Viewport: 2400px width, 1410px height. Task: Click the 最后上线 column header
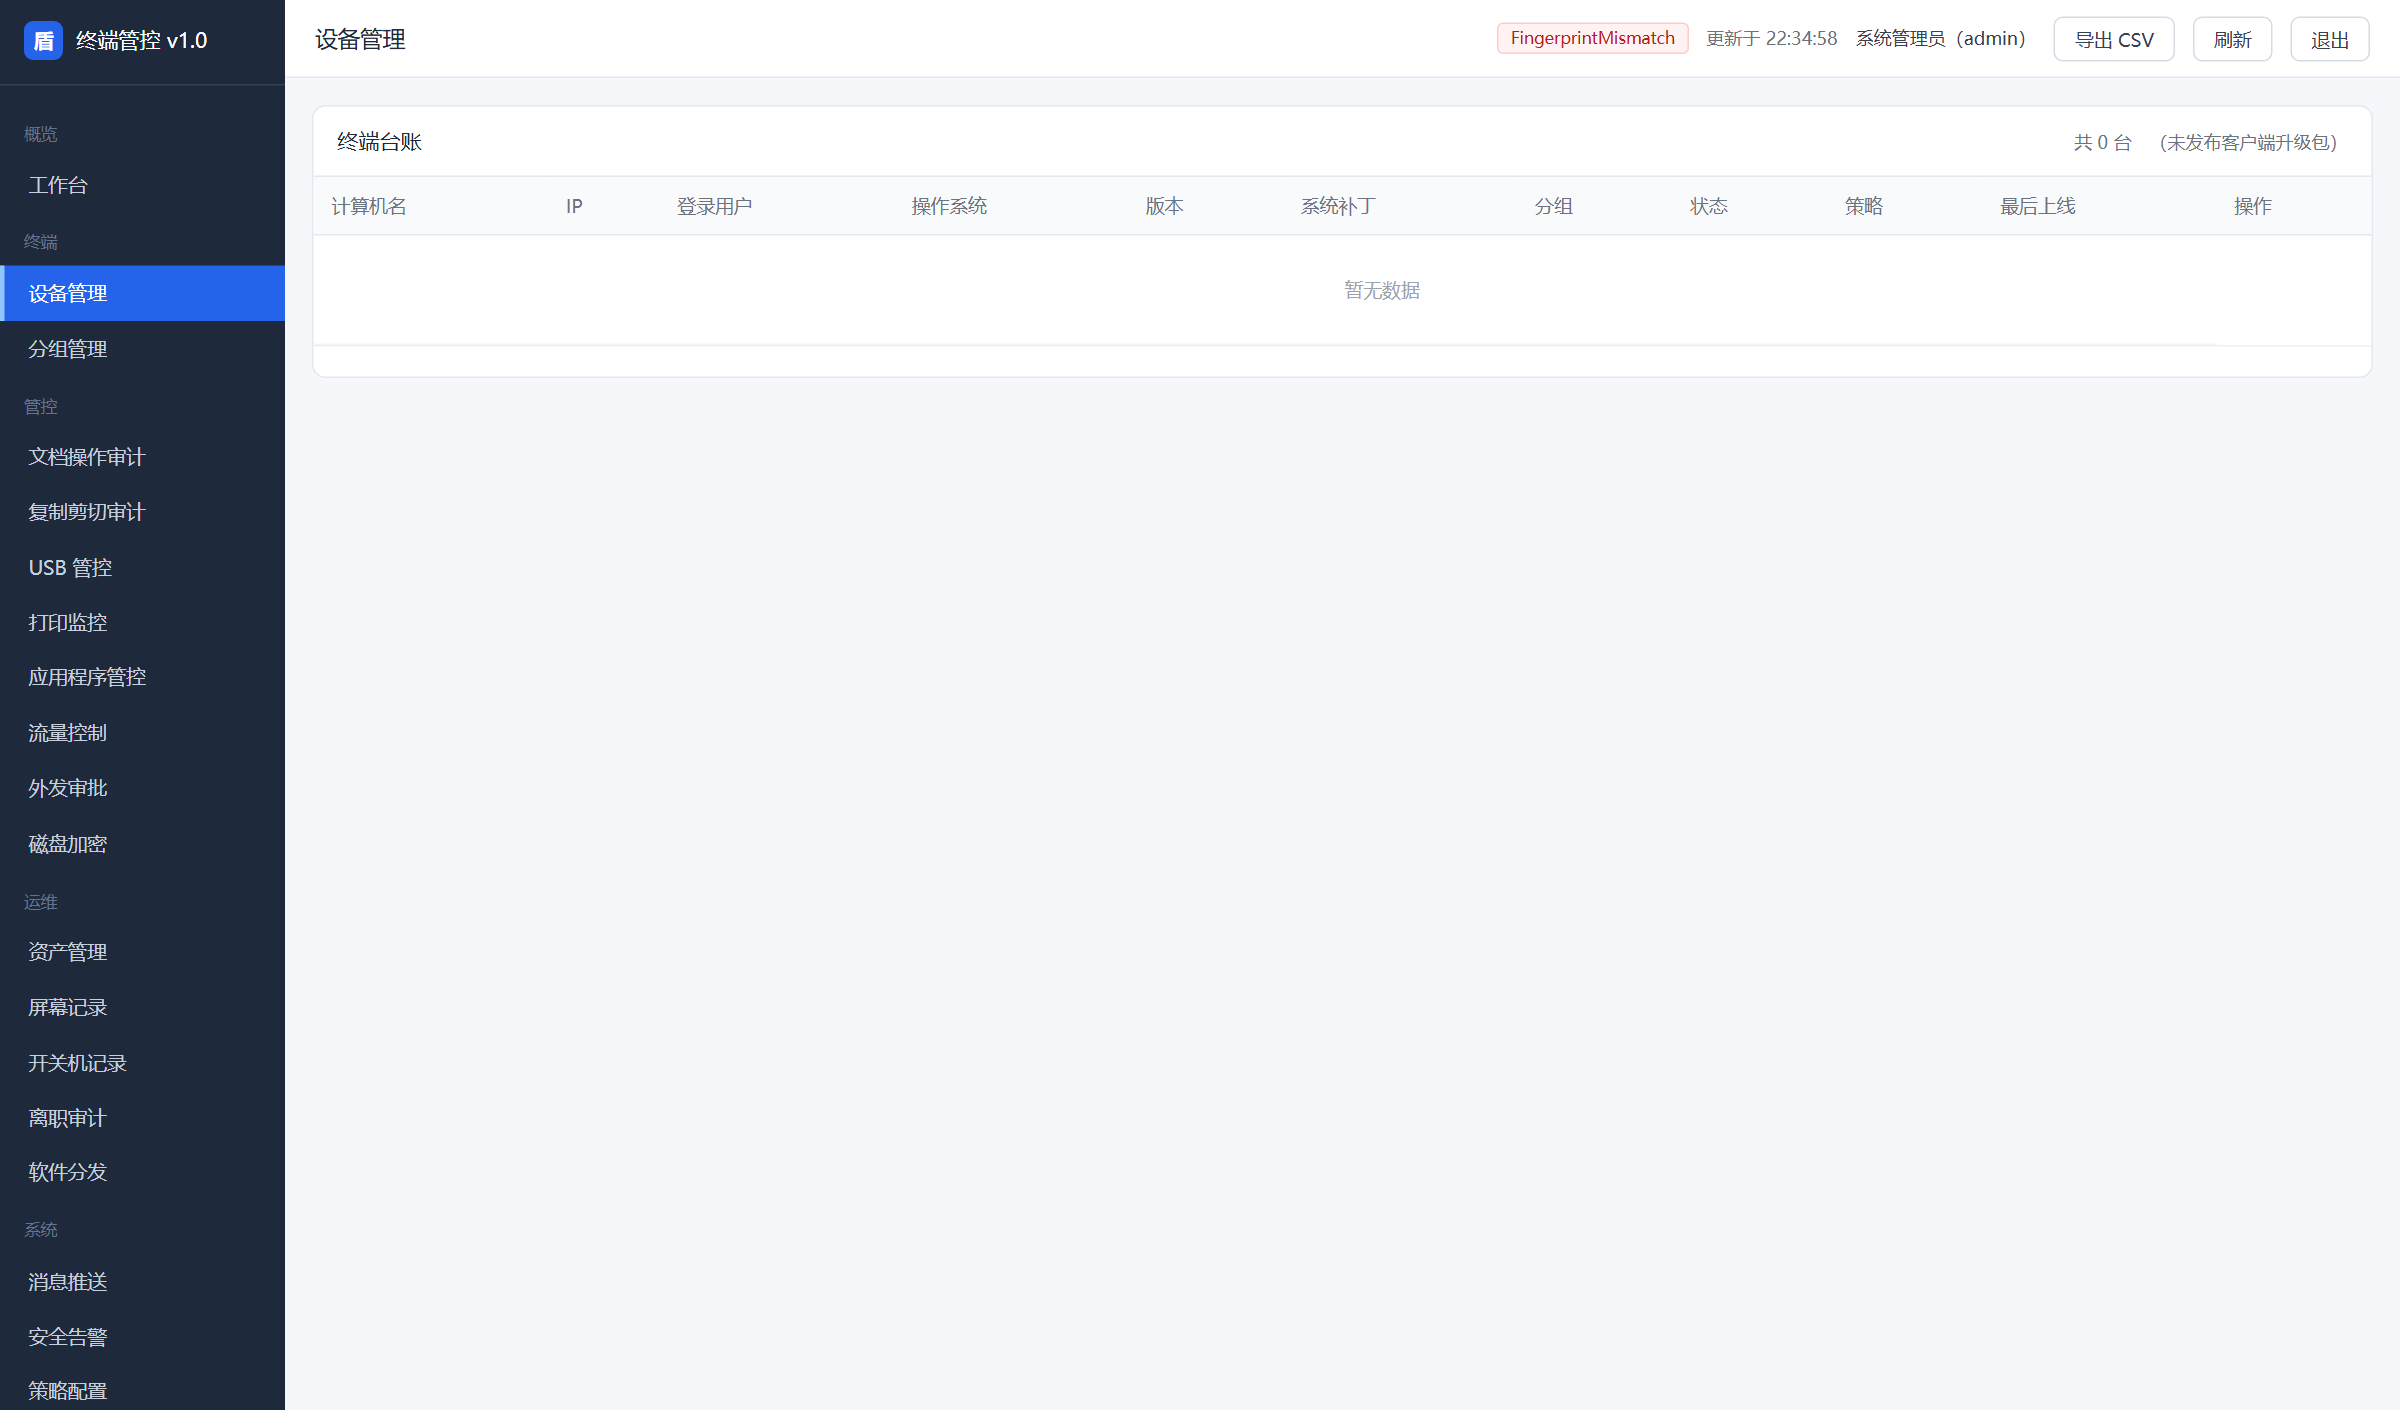click(x=2038, y=206)
